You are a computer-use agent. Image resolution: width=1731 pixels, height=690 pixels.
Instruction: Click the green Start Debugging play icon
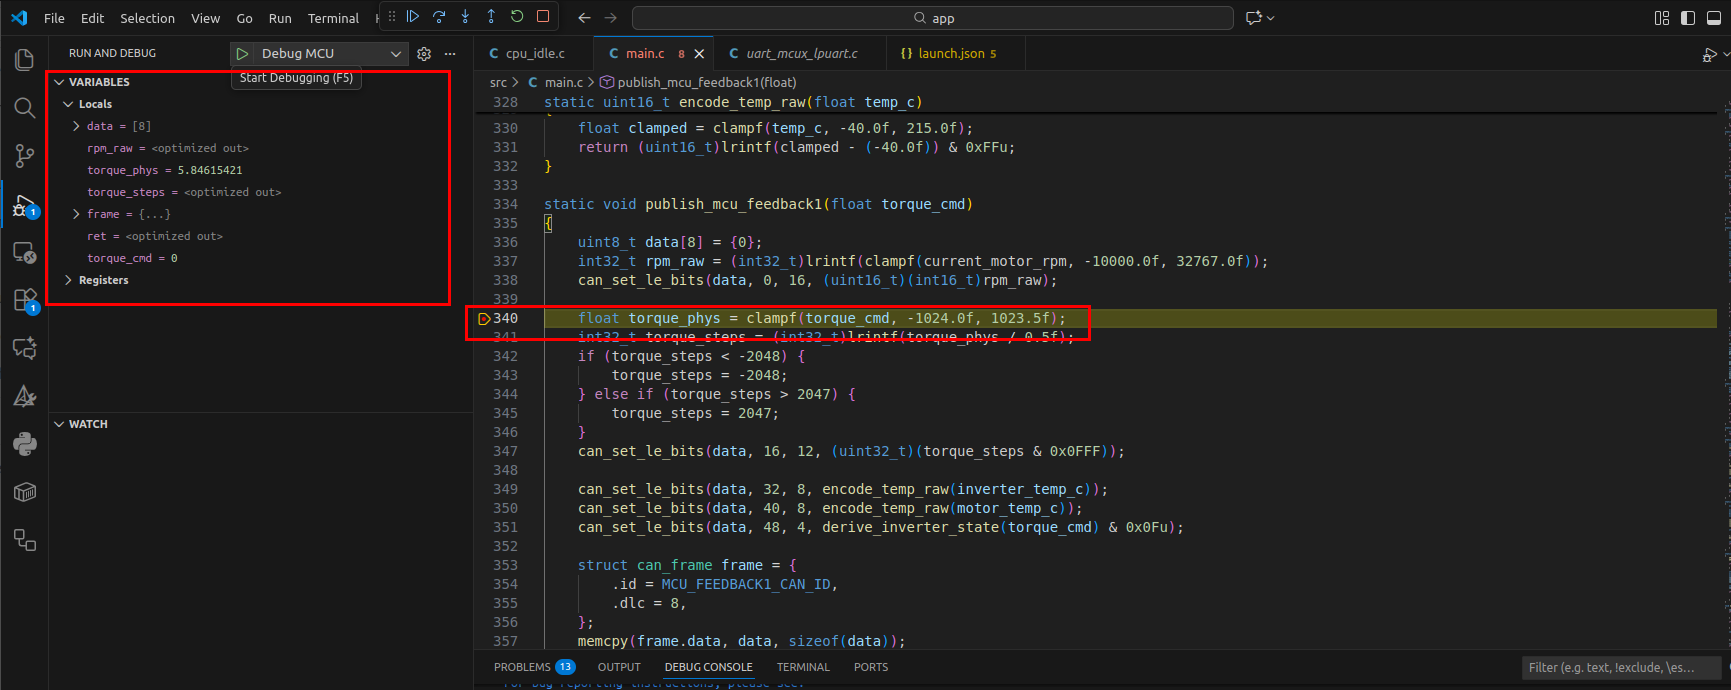coord(242,54)
